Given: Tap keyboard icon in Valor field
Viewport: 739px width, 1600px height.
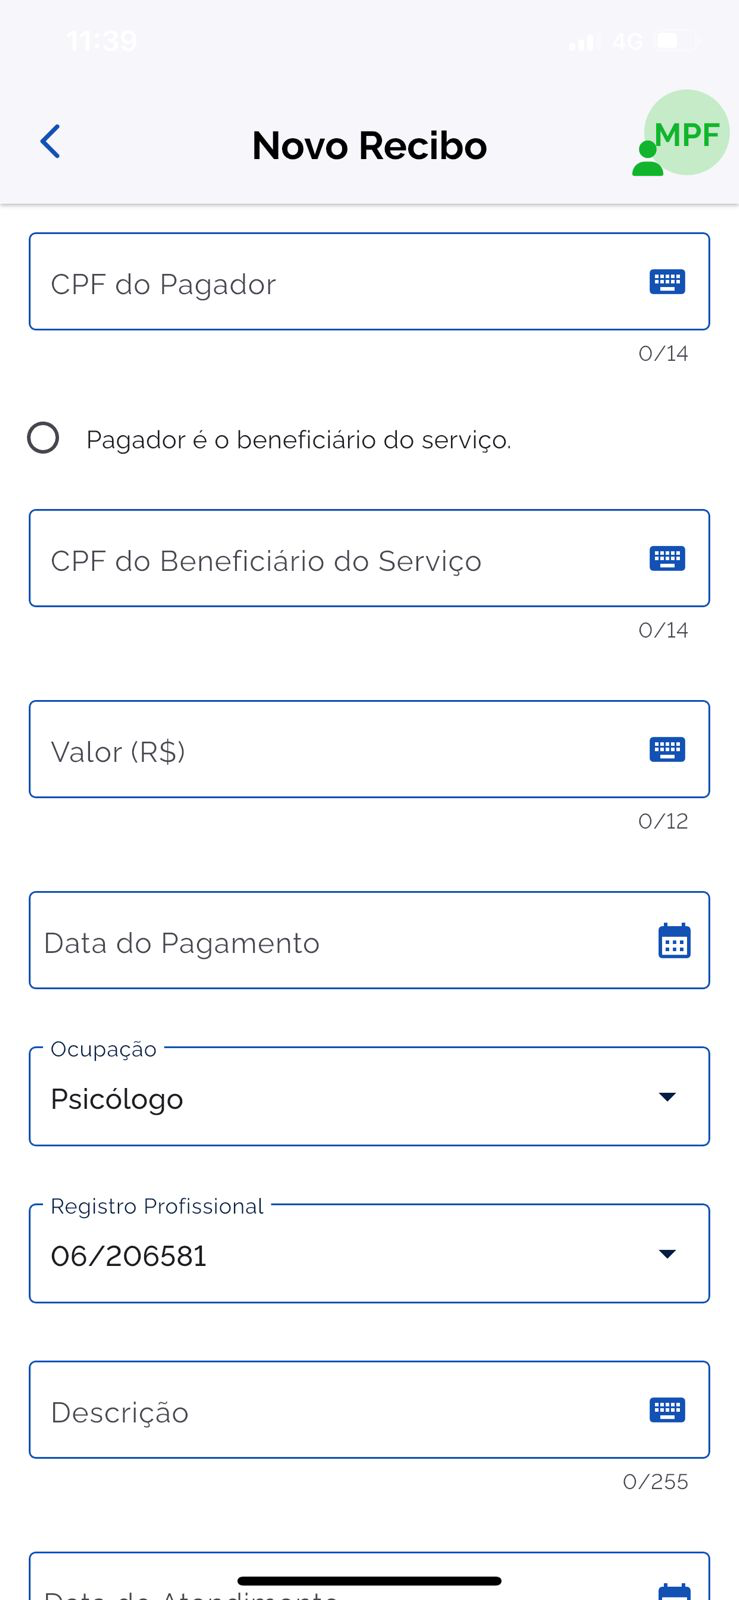Looking at the screenshot, I should [x=667, y=749].
